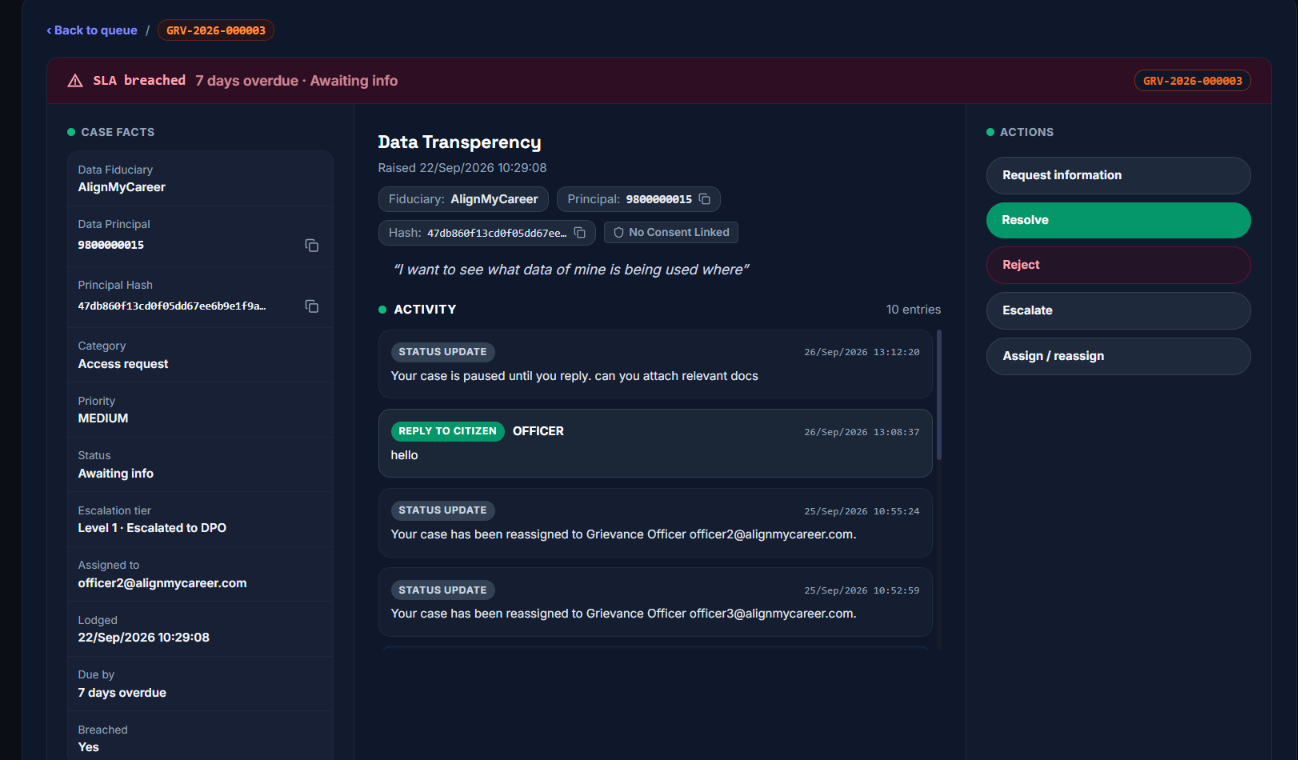This screenshot has width=1298, height=760.
Task: Click the 'Access request' category value
Action: click(x=123, y=364)
